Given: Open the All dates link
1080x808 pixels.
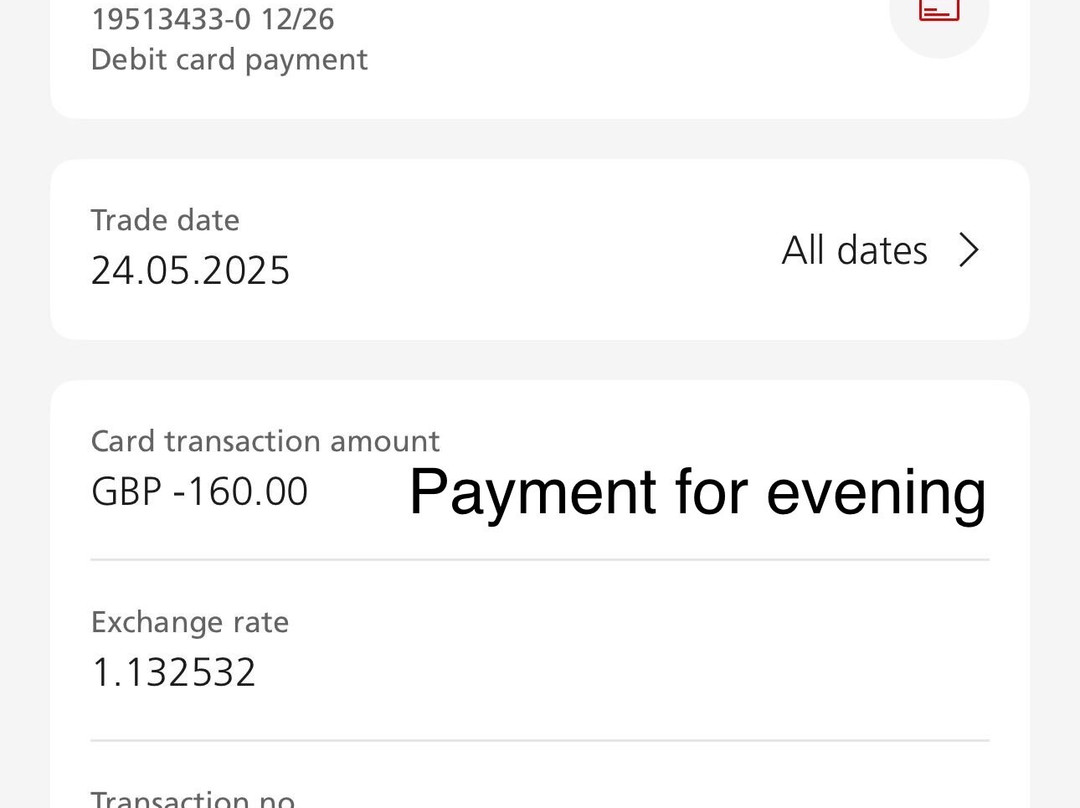Looking at the screenshot, I should [854, 250].
